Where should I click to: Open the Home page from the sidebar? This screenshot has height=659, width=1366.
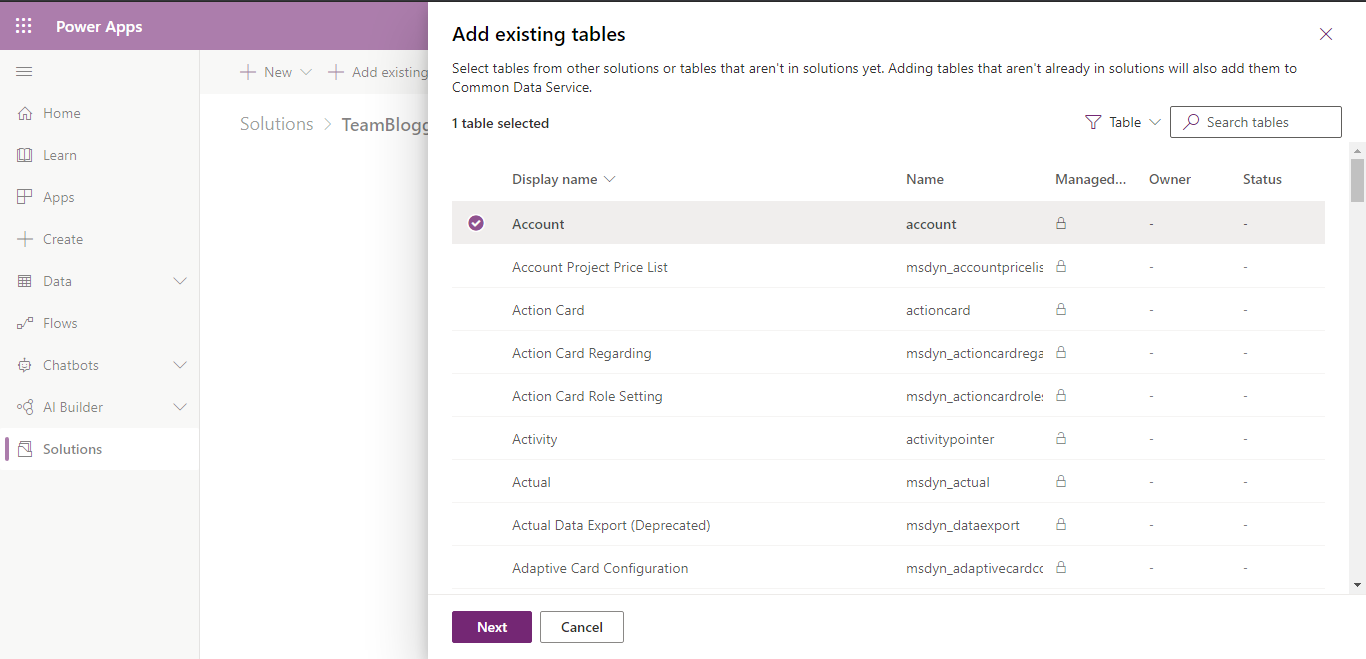click(x=57, y=113)
